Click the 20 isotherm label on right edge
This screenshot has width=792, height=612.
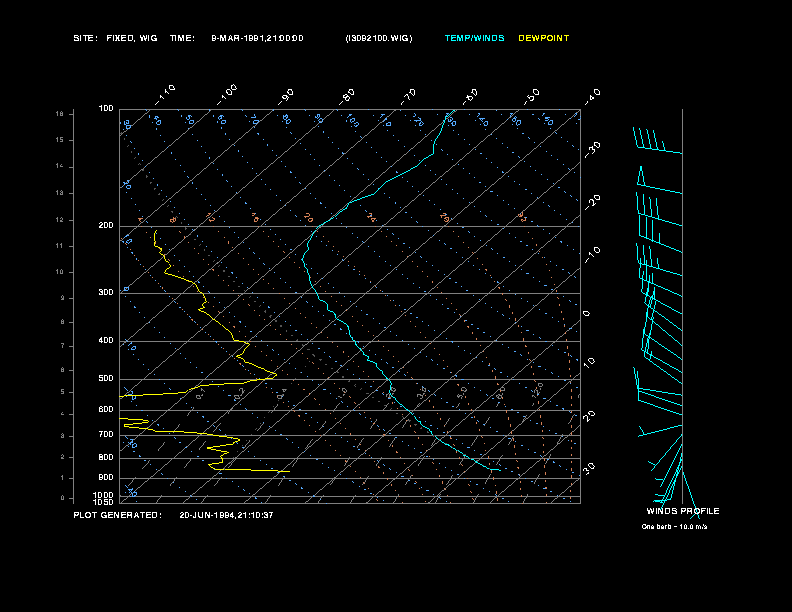pos(589,416)
